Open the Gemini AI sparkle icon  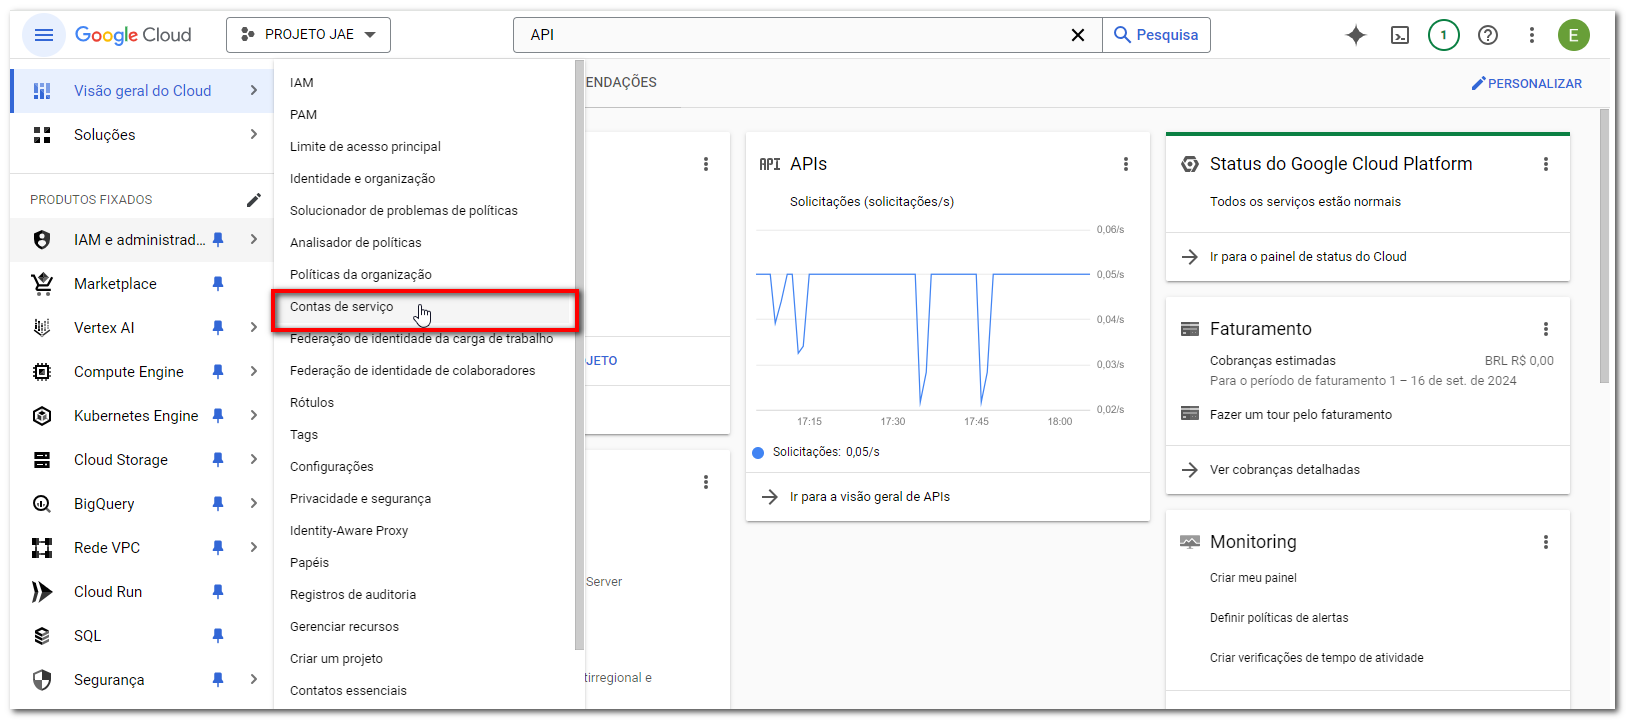point(1356,35)
